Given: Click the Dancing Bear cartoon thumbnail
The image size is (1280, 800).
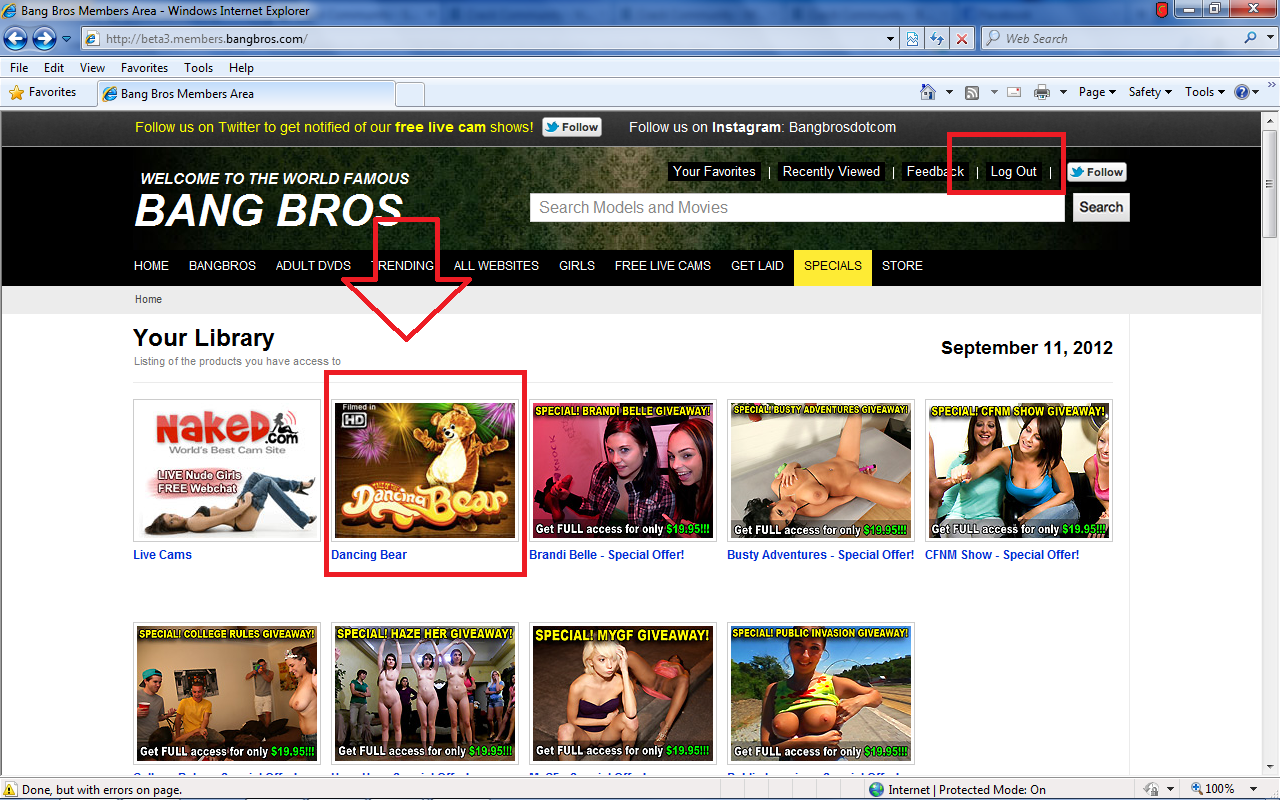Looking at the screenshot, I should (x=426, y=471).
